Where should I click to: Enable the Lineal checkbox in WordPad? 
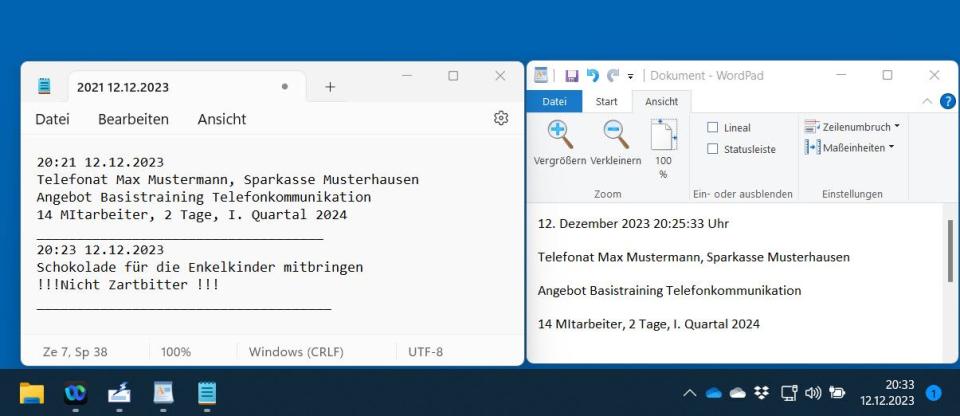click(713, 127)
